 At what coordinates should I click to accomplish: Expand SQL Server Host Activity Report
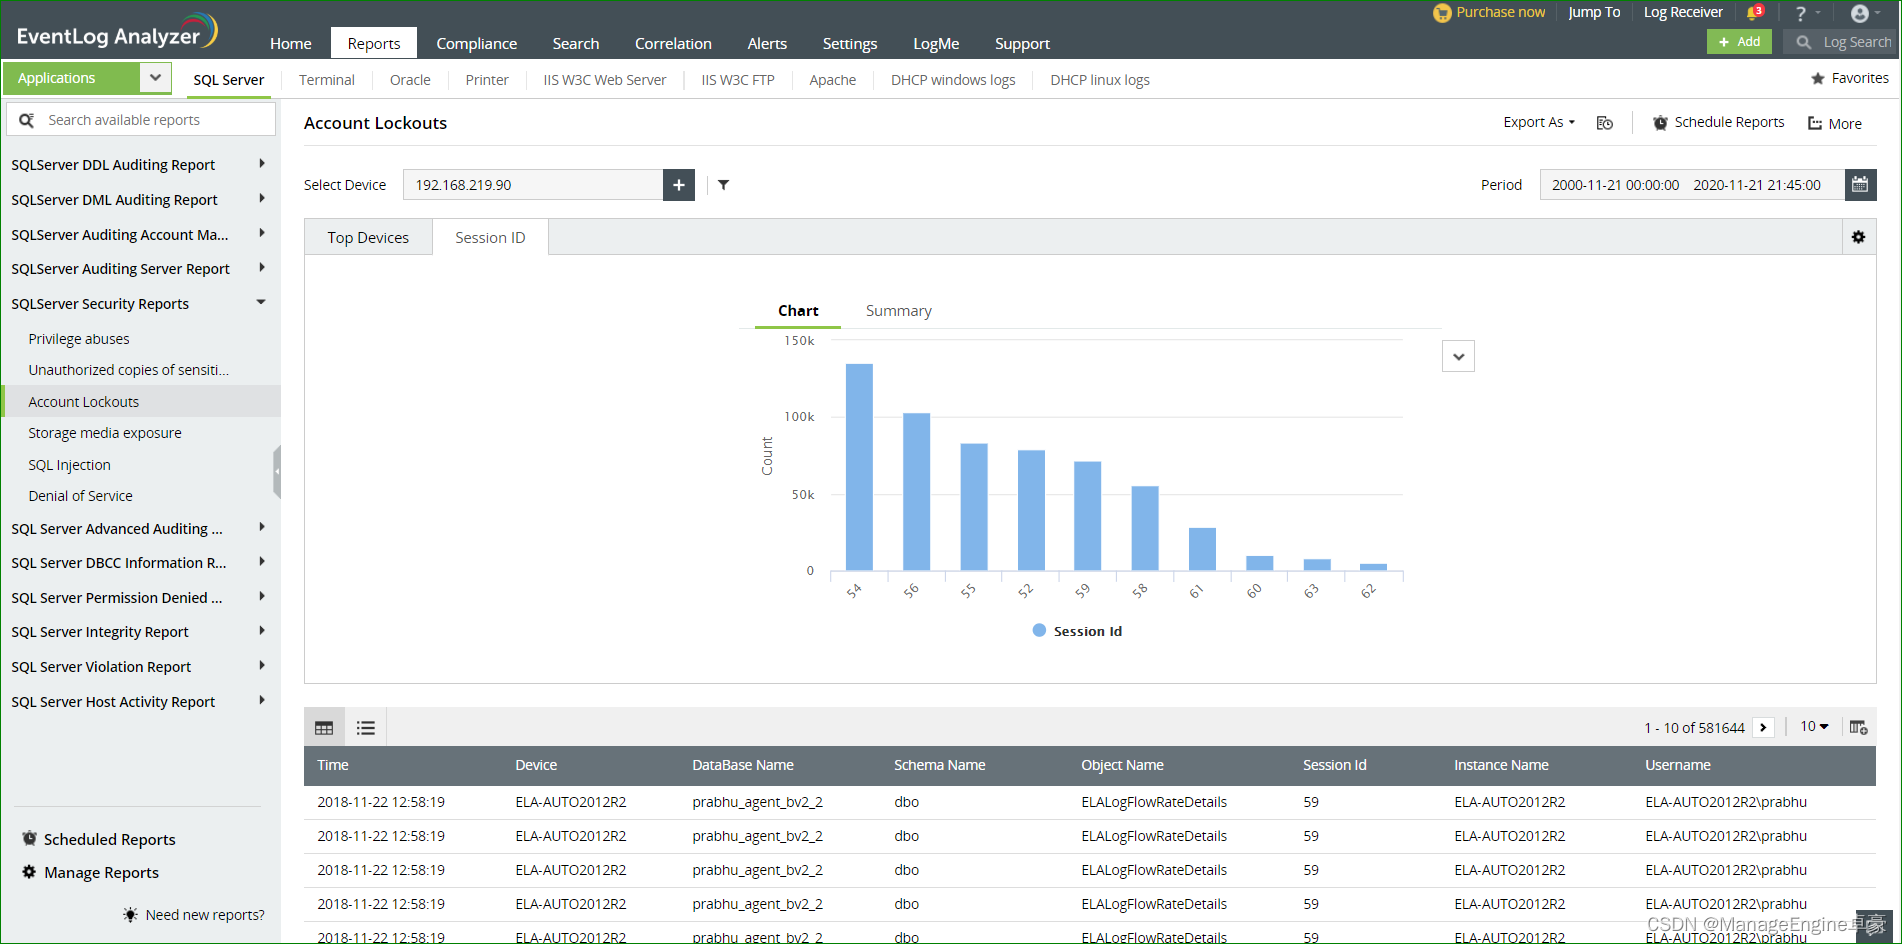(261, 701)
